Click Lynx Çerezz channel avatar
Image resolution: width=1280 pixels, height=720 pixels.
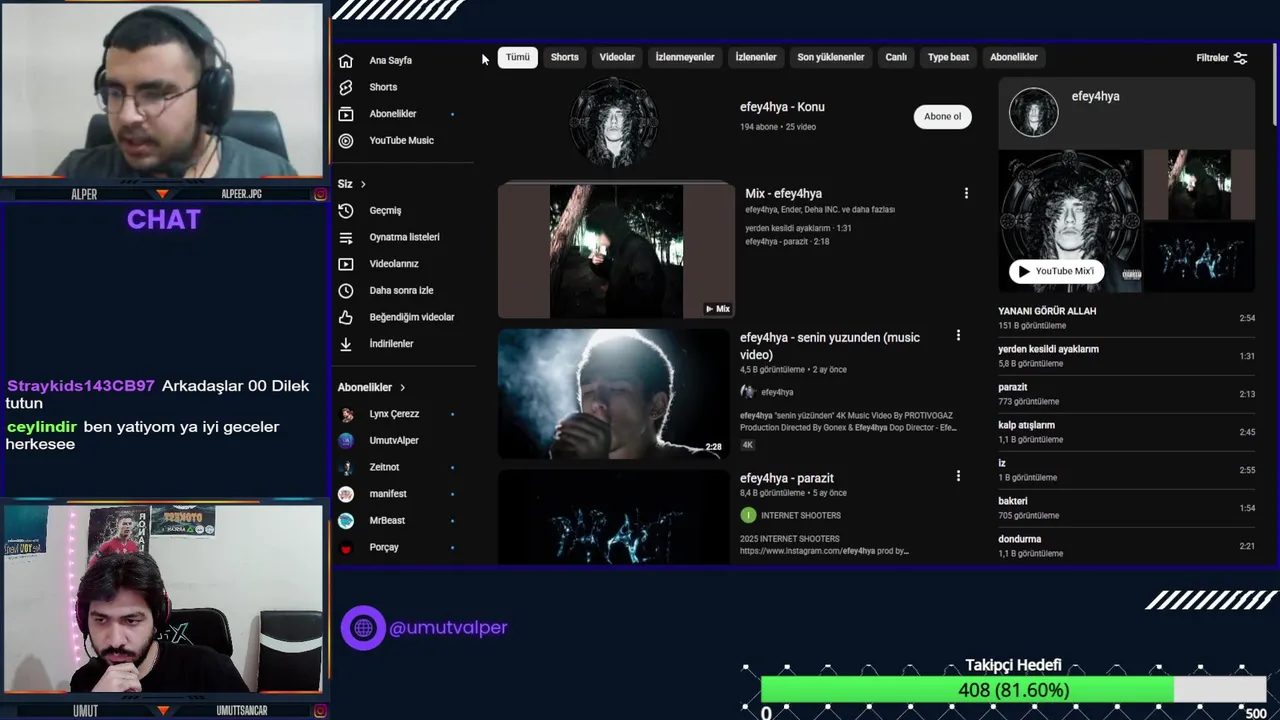click(x=346, y=414)
